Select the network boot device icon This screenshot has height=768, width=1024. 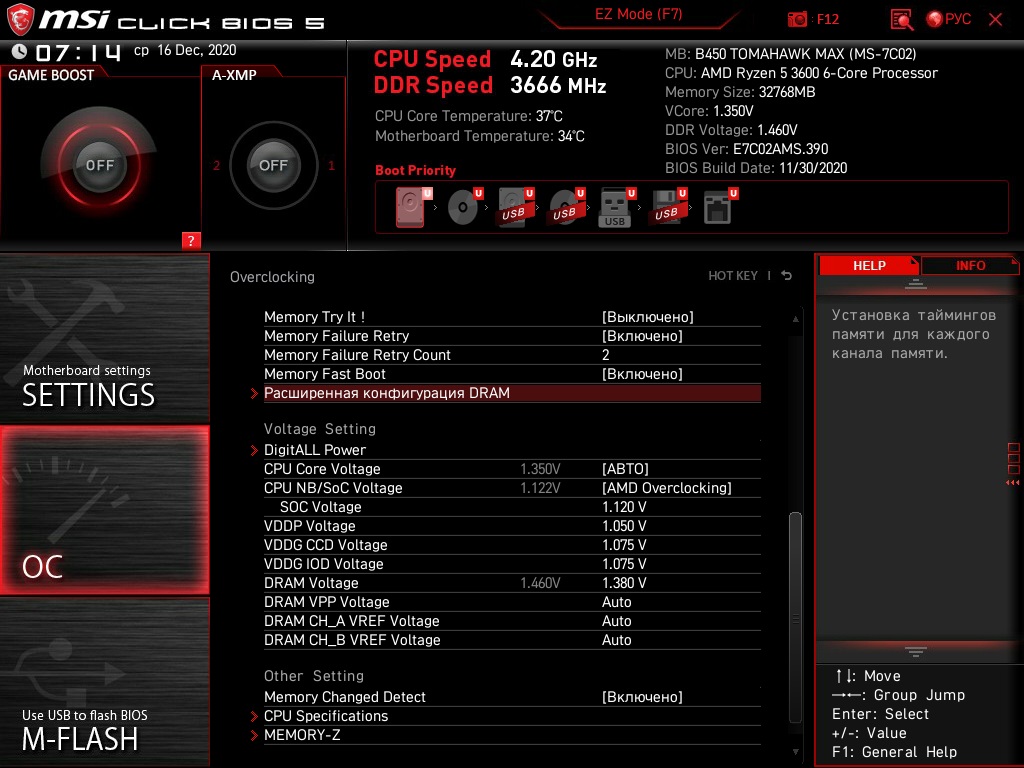[719, 208]
